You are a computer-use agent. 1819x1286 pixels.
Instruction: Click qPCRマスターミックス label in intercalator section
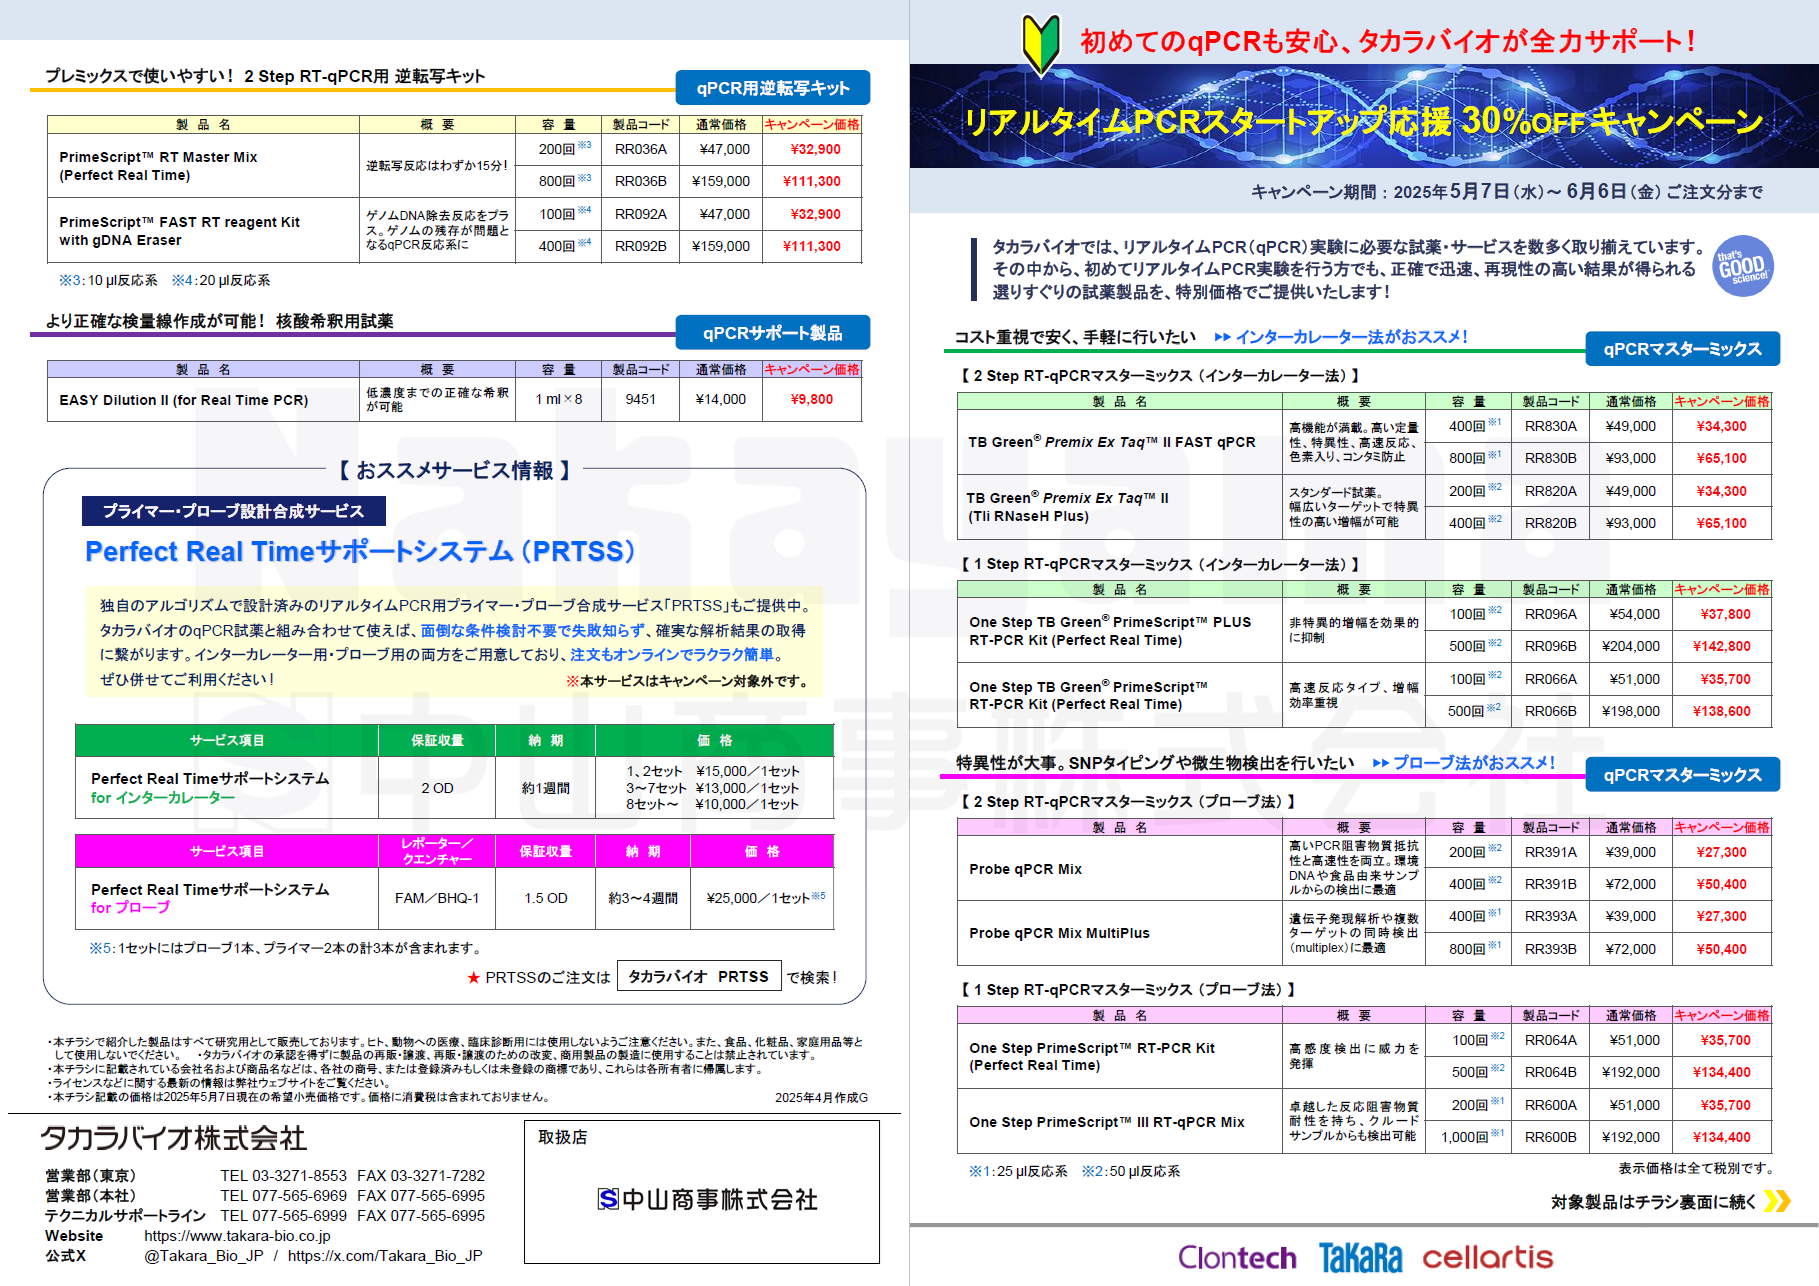pyautogui.click(x=1683, y=349)
